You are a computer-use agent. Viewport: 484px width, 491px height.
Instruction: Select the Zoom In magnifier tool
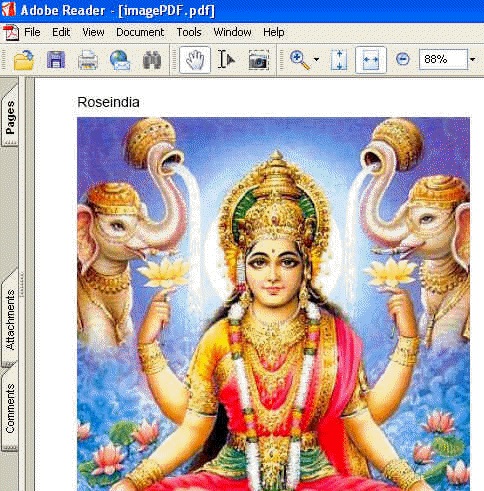(300, 60)
